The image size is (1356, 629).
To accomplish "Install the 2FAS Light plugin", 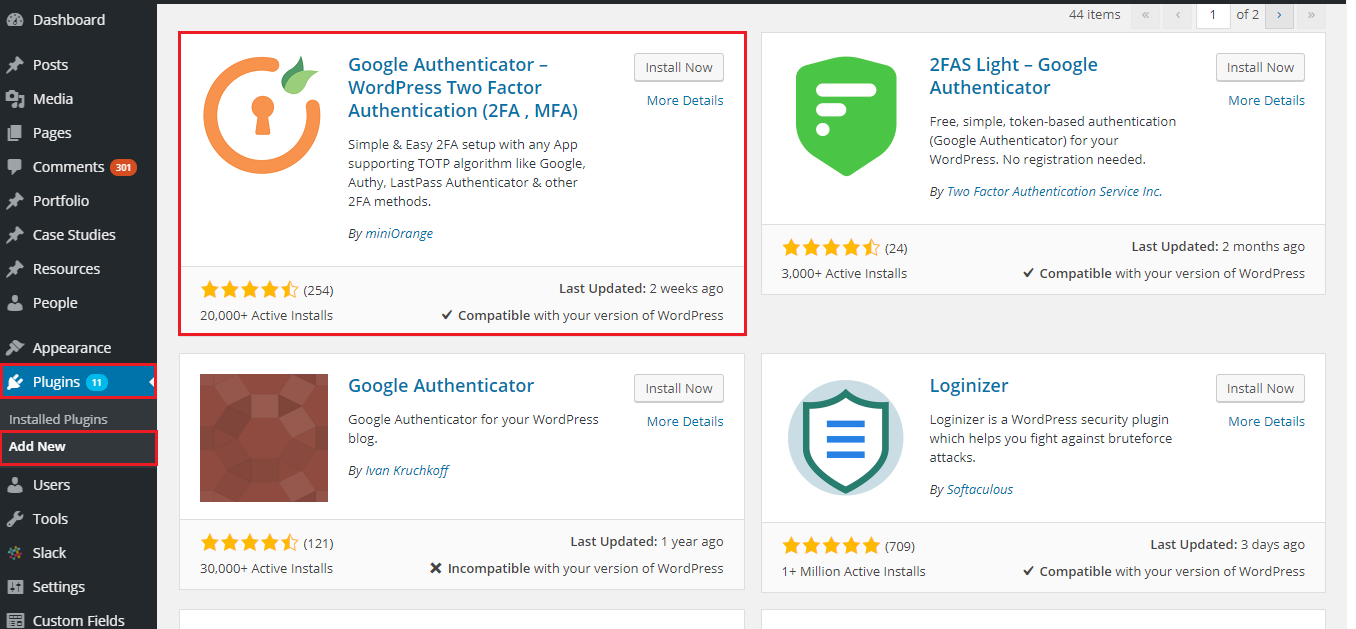I will 1260,68.
